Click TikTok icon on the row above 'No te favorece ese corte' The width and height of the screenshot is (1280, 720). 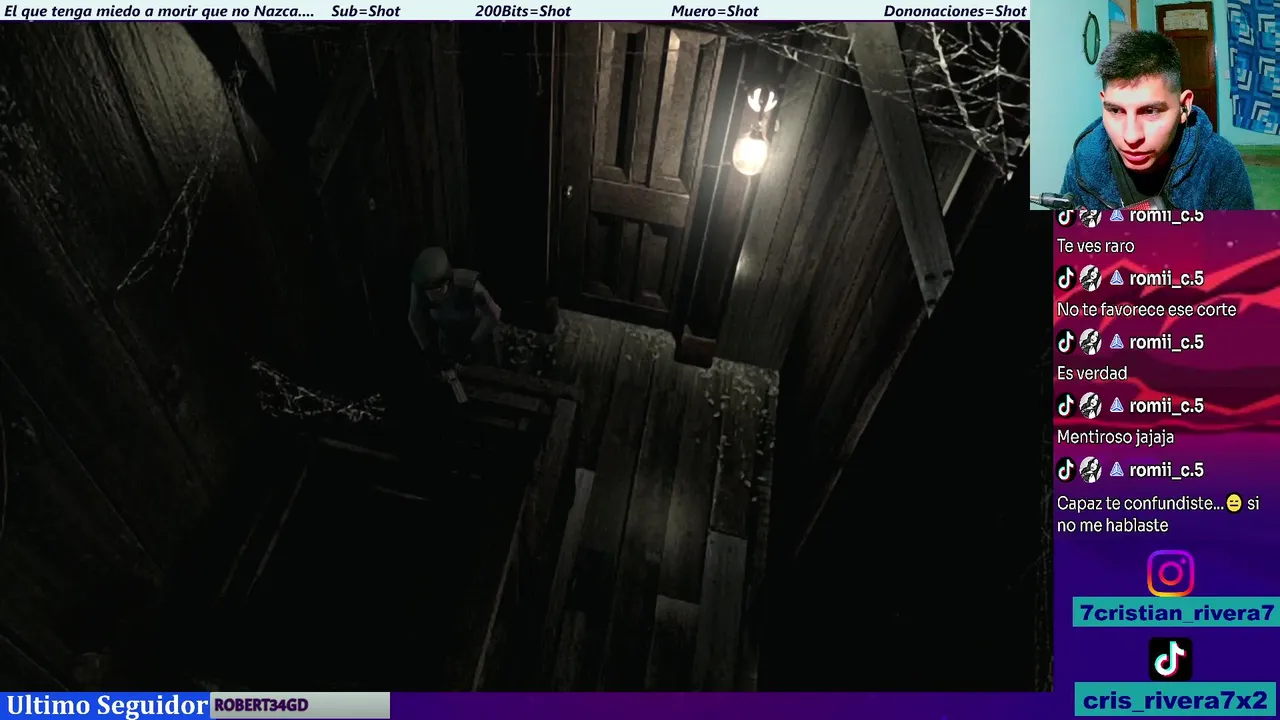click(x=1065, y=278)
